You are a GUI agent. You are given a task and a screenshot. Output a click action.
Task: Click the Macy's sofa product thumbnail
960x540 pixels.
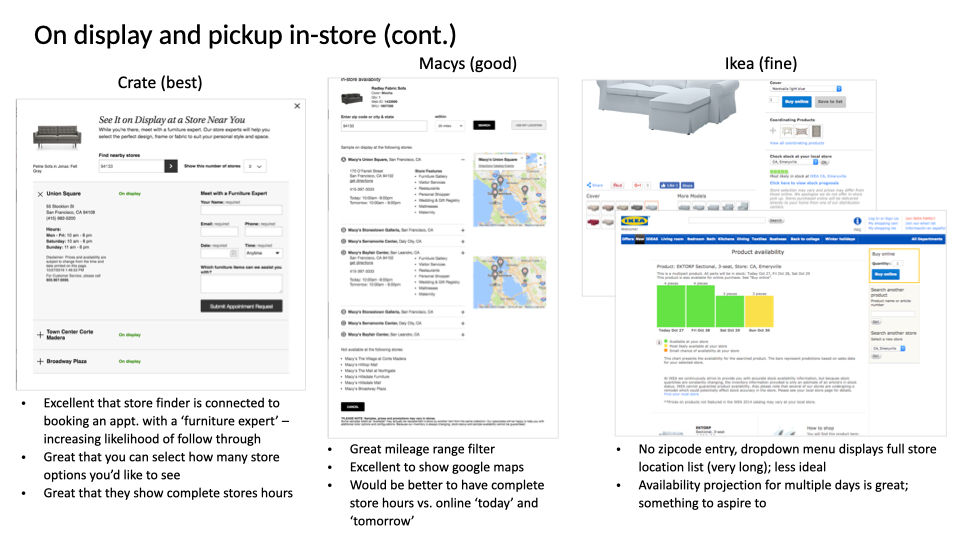(352, 98)
